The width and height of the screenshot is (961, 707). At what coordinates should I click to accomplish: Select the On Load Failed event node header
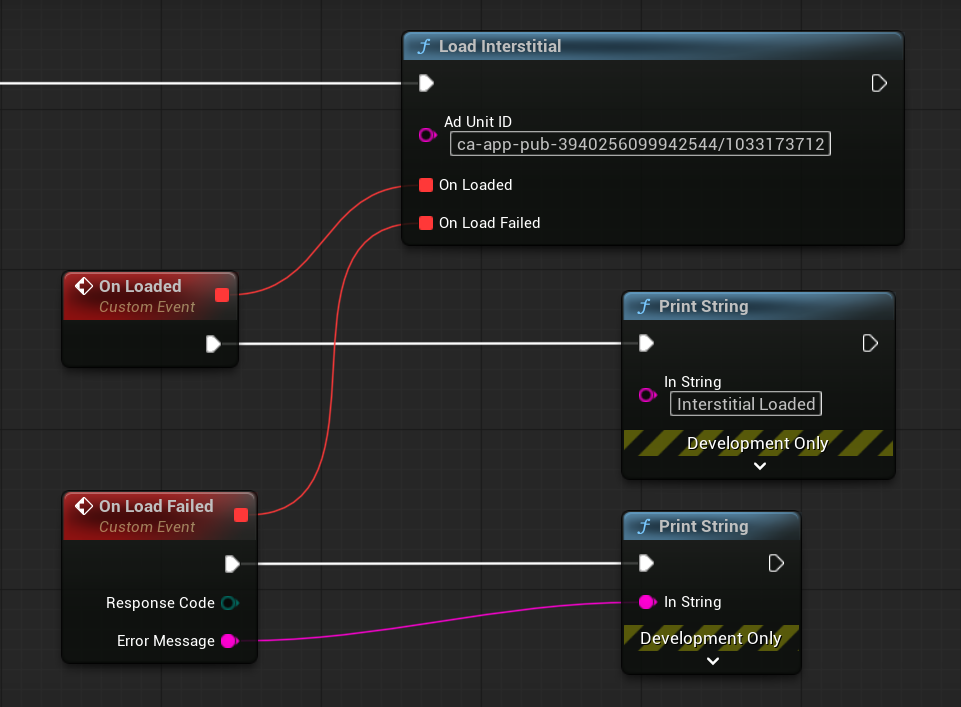159,516
